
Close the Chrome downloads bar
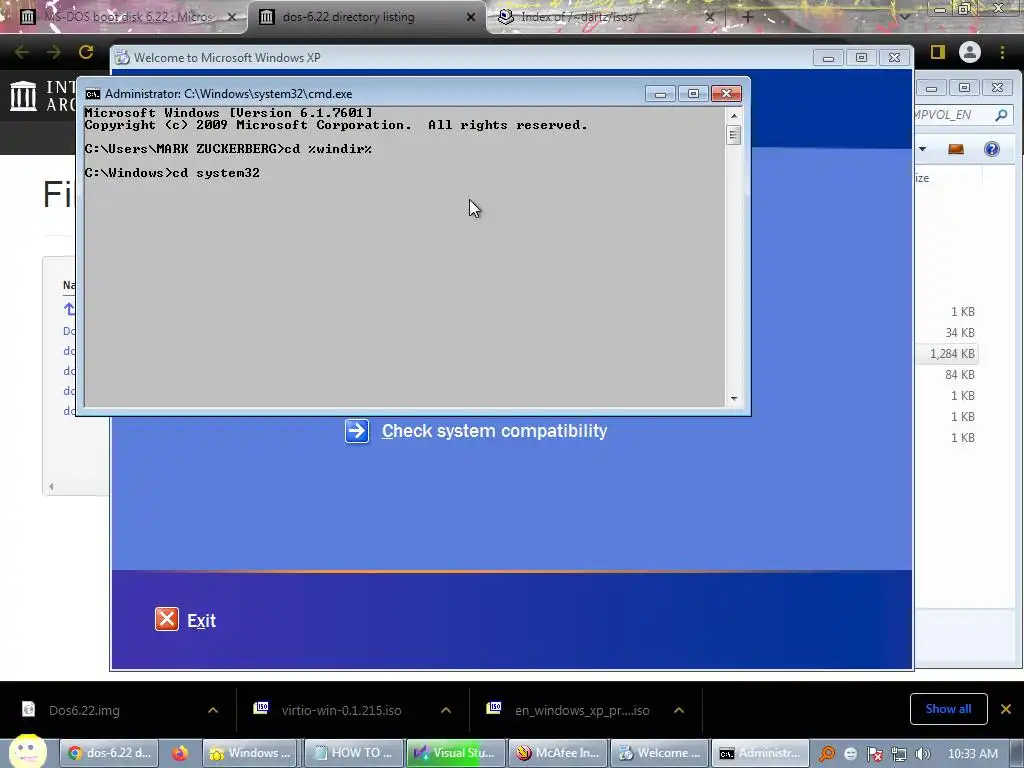click(1006, 709)
